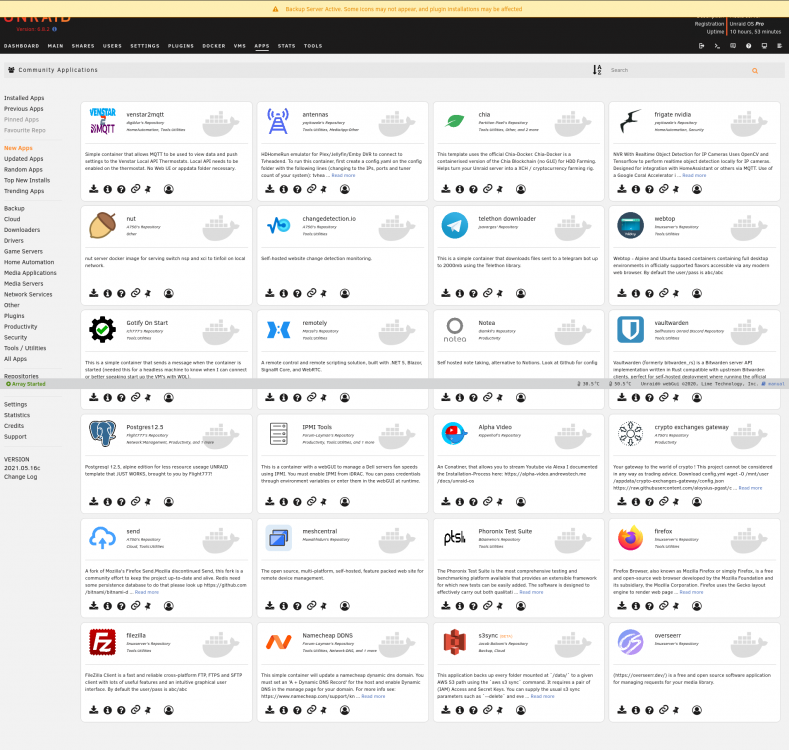Screen dimensions: 789x750
Task: Install the venstar2mqtt app
Action: pyautogui.click(x=94, y=189)
